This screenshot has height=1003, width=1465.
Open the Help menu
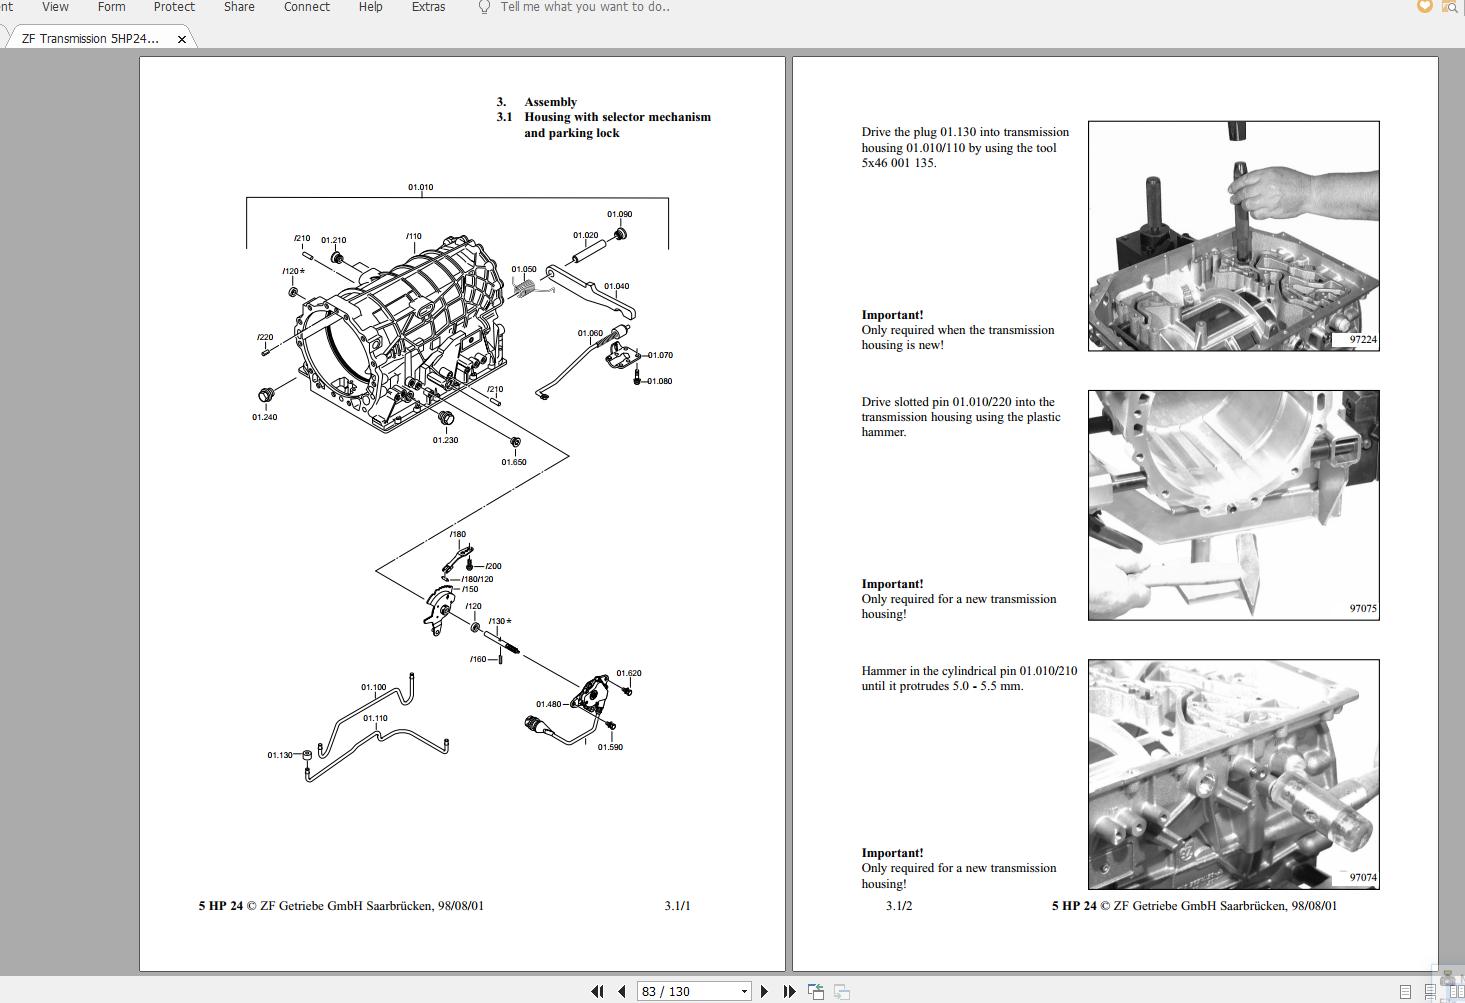pyautogui.click(x=370, y=7)
